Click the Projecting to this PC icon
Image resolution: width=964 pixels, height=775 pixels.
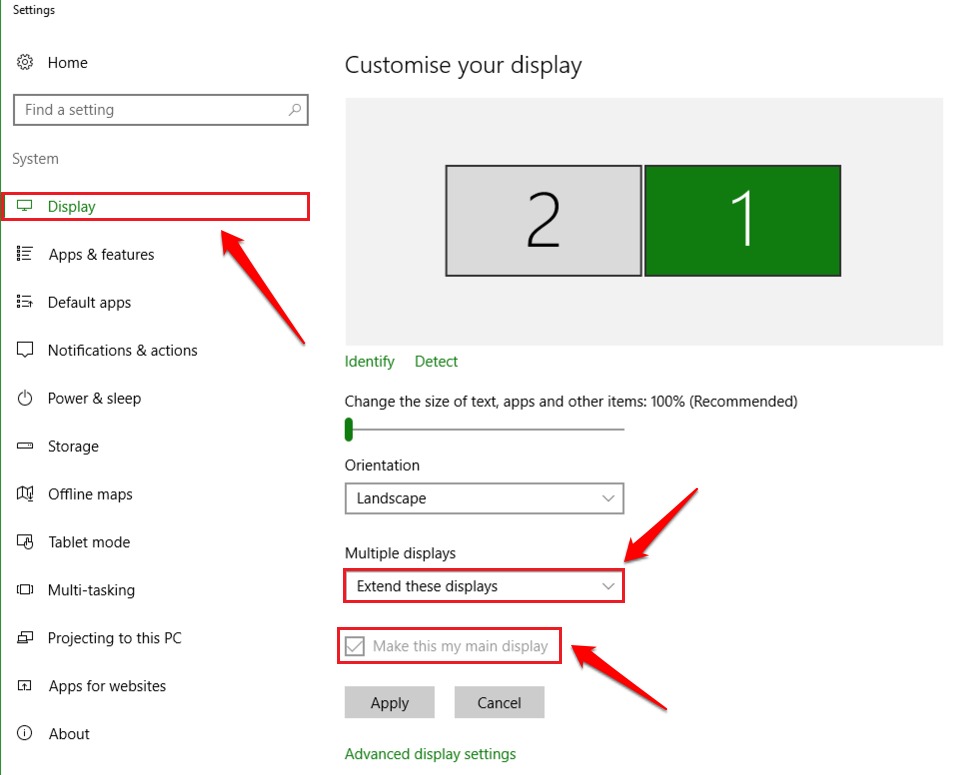25,637
